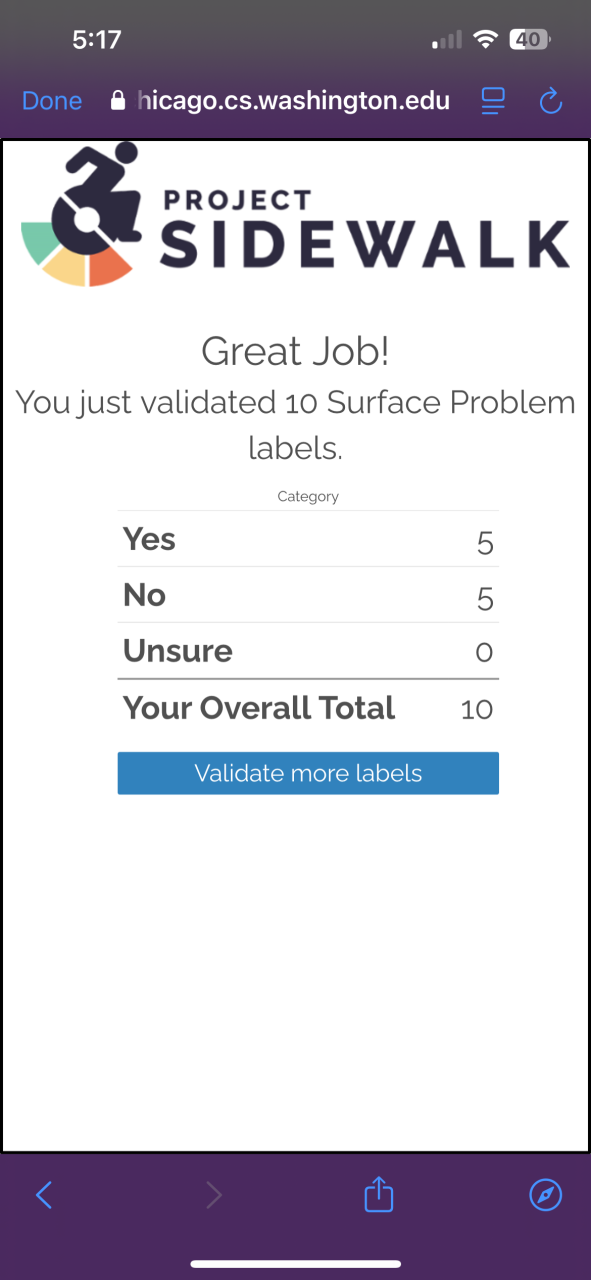Tap the Done button in browser header
Screen dimensions: 591x1280
pos(52,101)
